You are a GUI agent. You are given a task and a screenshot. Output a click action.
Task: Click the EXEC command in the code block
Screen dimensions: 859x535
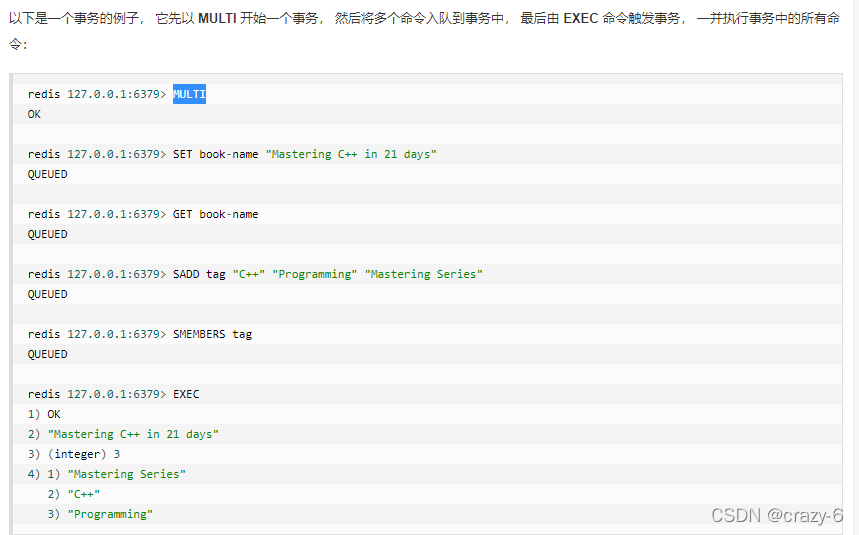pyautogui.click(x=186, y=394)
